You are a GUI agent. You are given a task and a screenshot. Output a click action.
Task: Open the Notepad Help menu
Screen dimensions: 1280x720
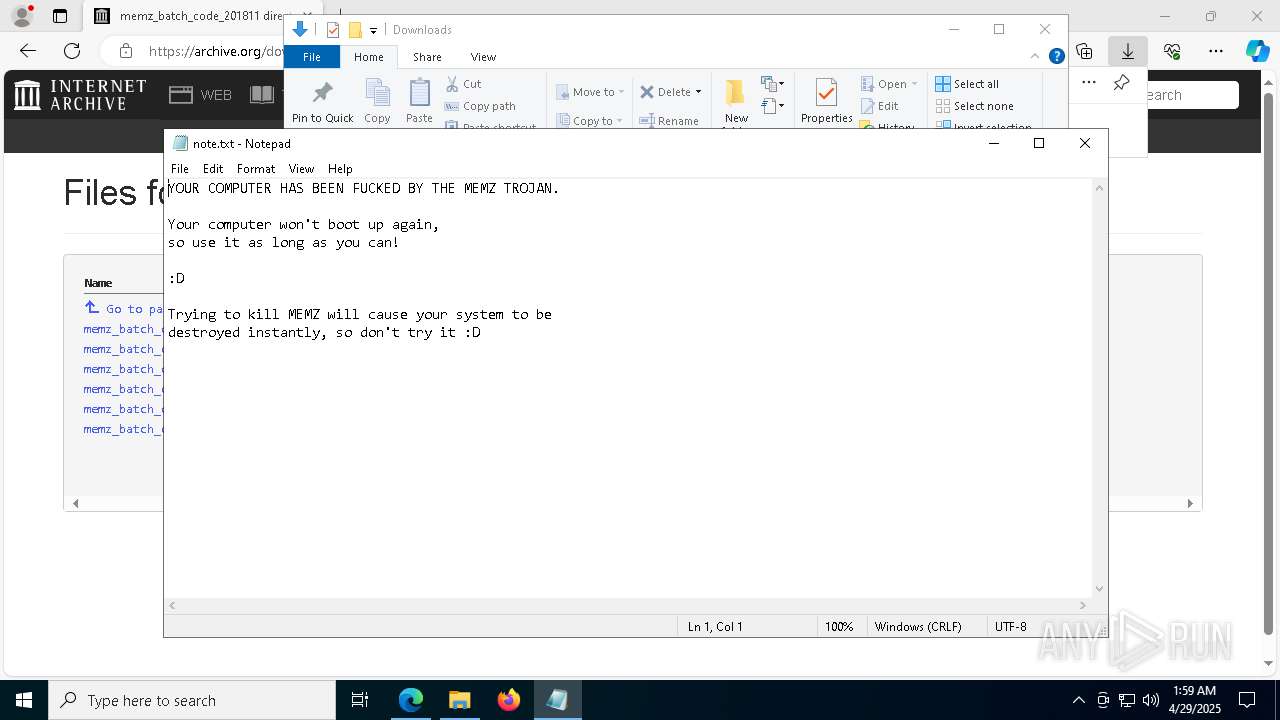pyautogui.click(x=340, y=169)
